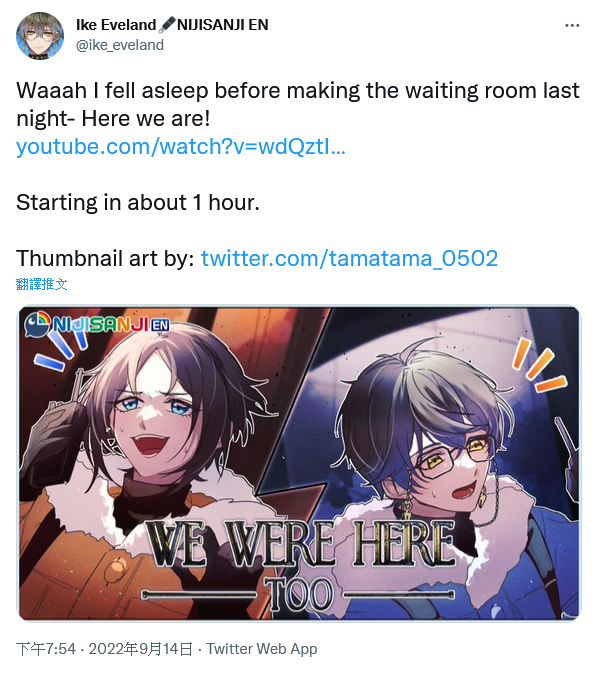Click the blue spark marks in thumbnail

click(62, 350)
